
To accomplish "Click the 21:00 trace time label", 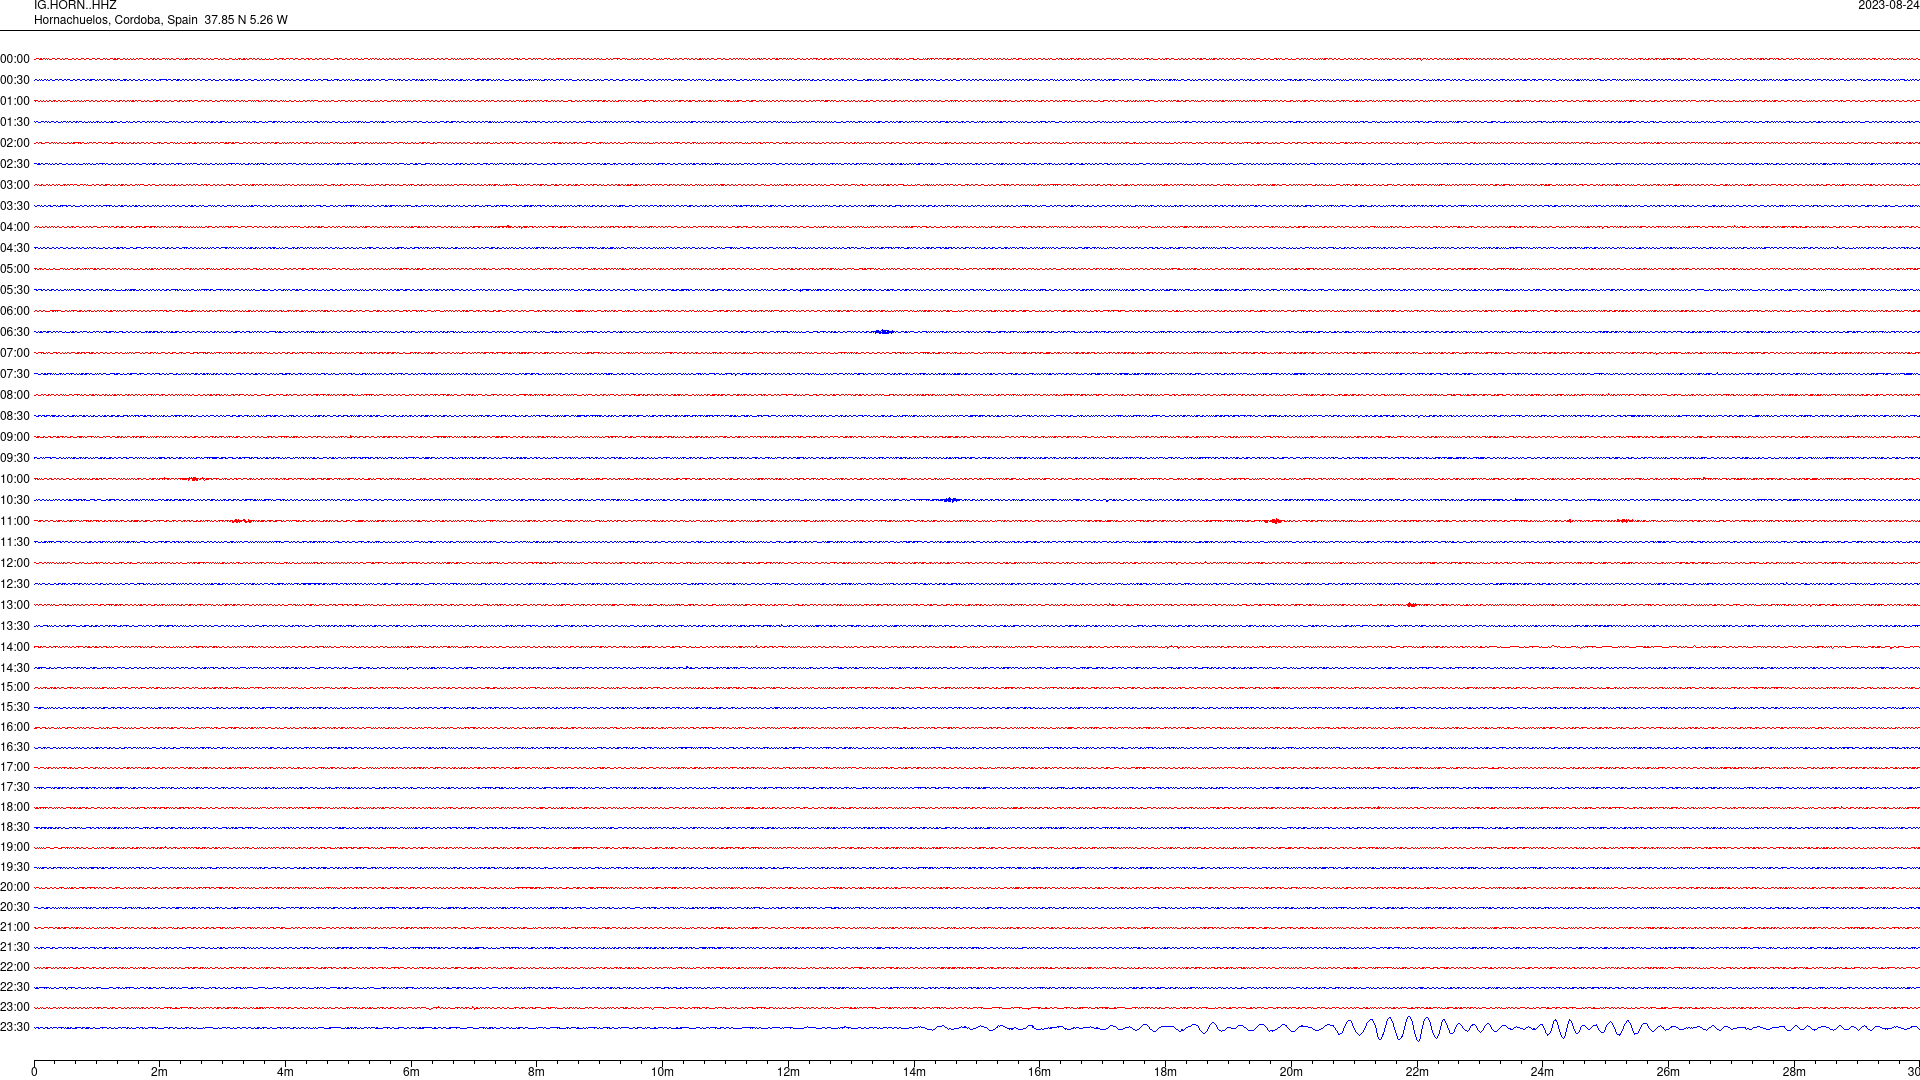I will click(15, 927).
